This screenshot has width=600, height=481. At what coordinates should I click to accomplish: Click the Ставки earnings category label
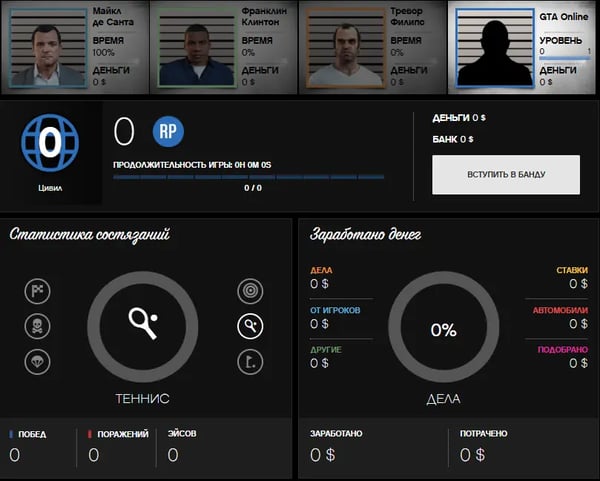tap(572, 270)
